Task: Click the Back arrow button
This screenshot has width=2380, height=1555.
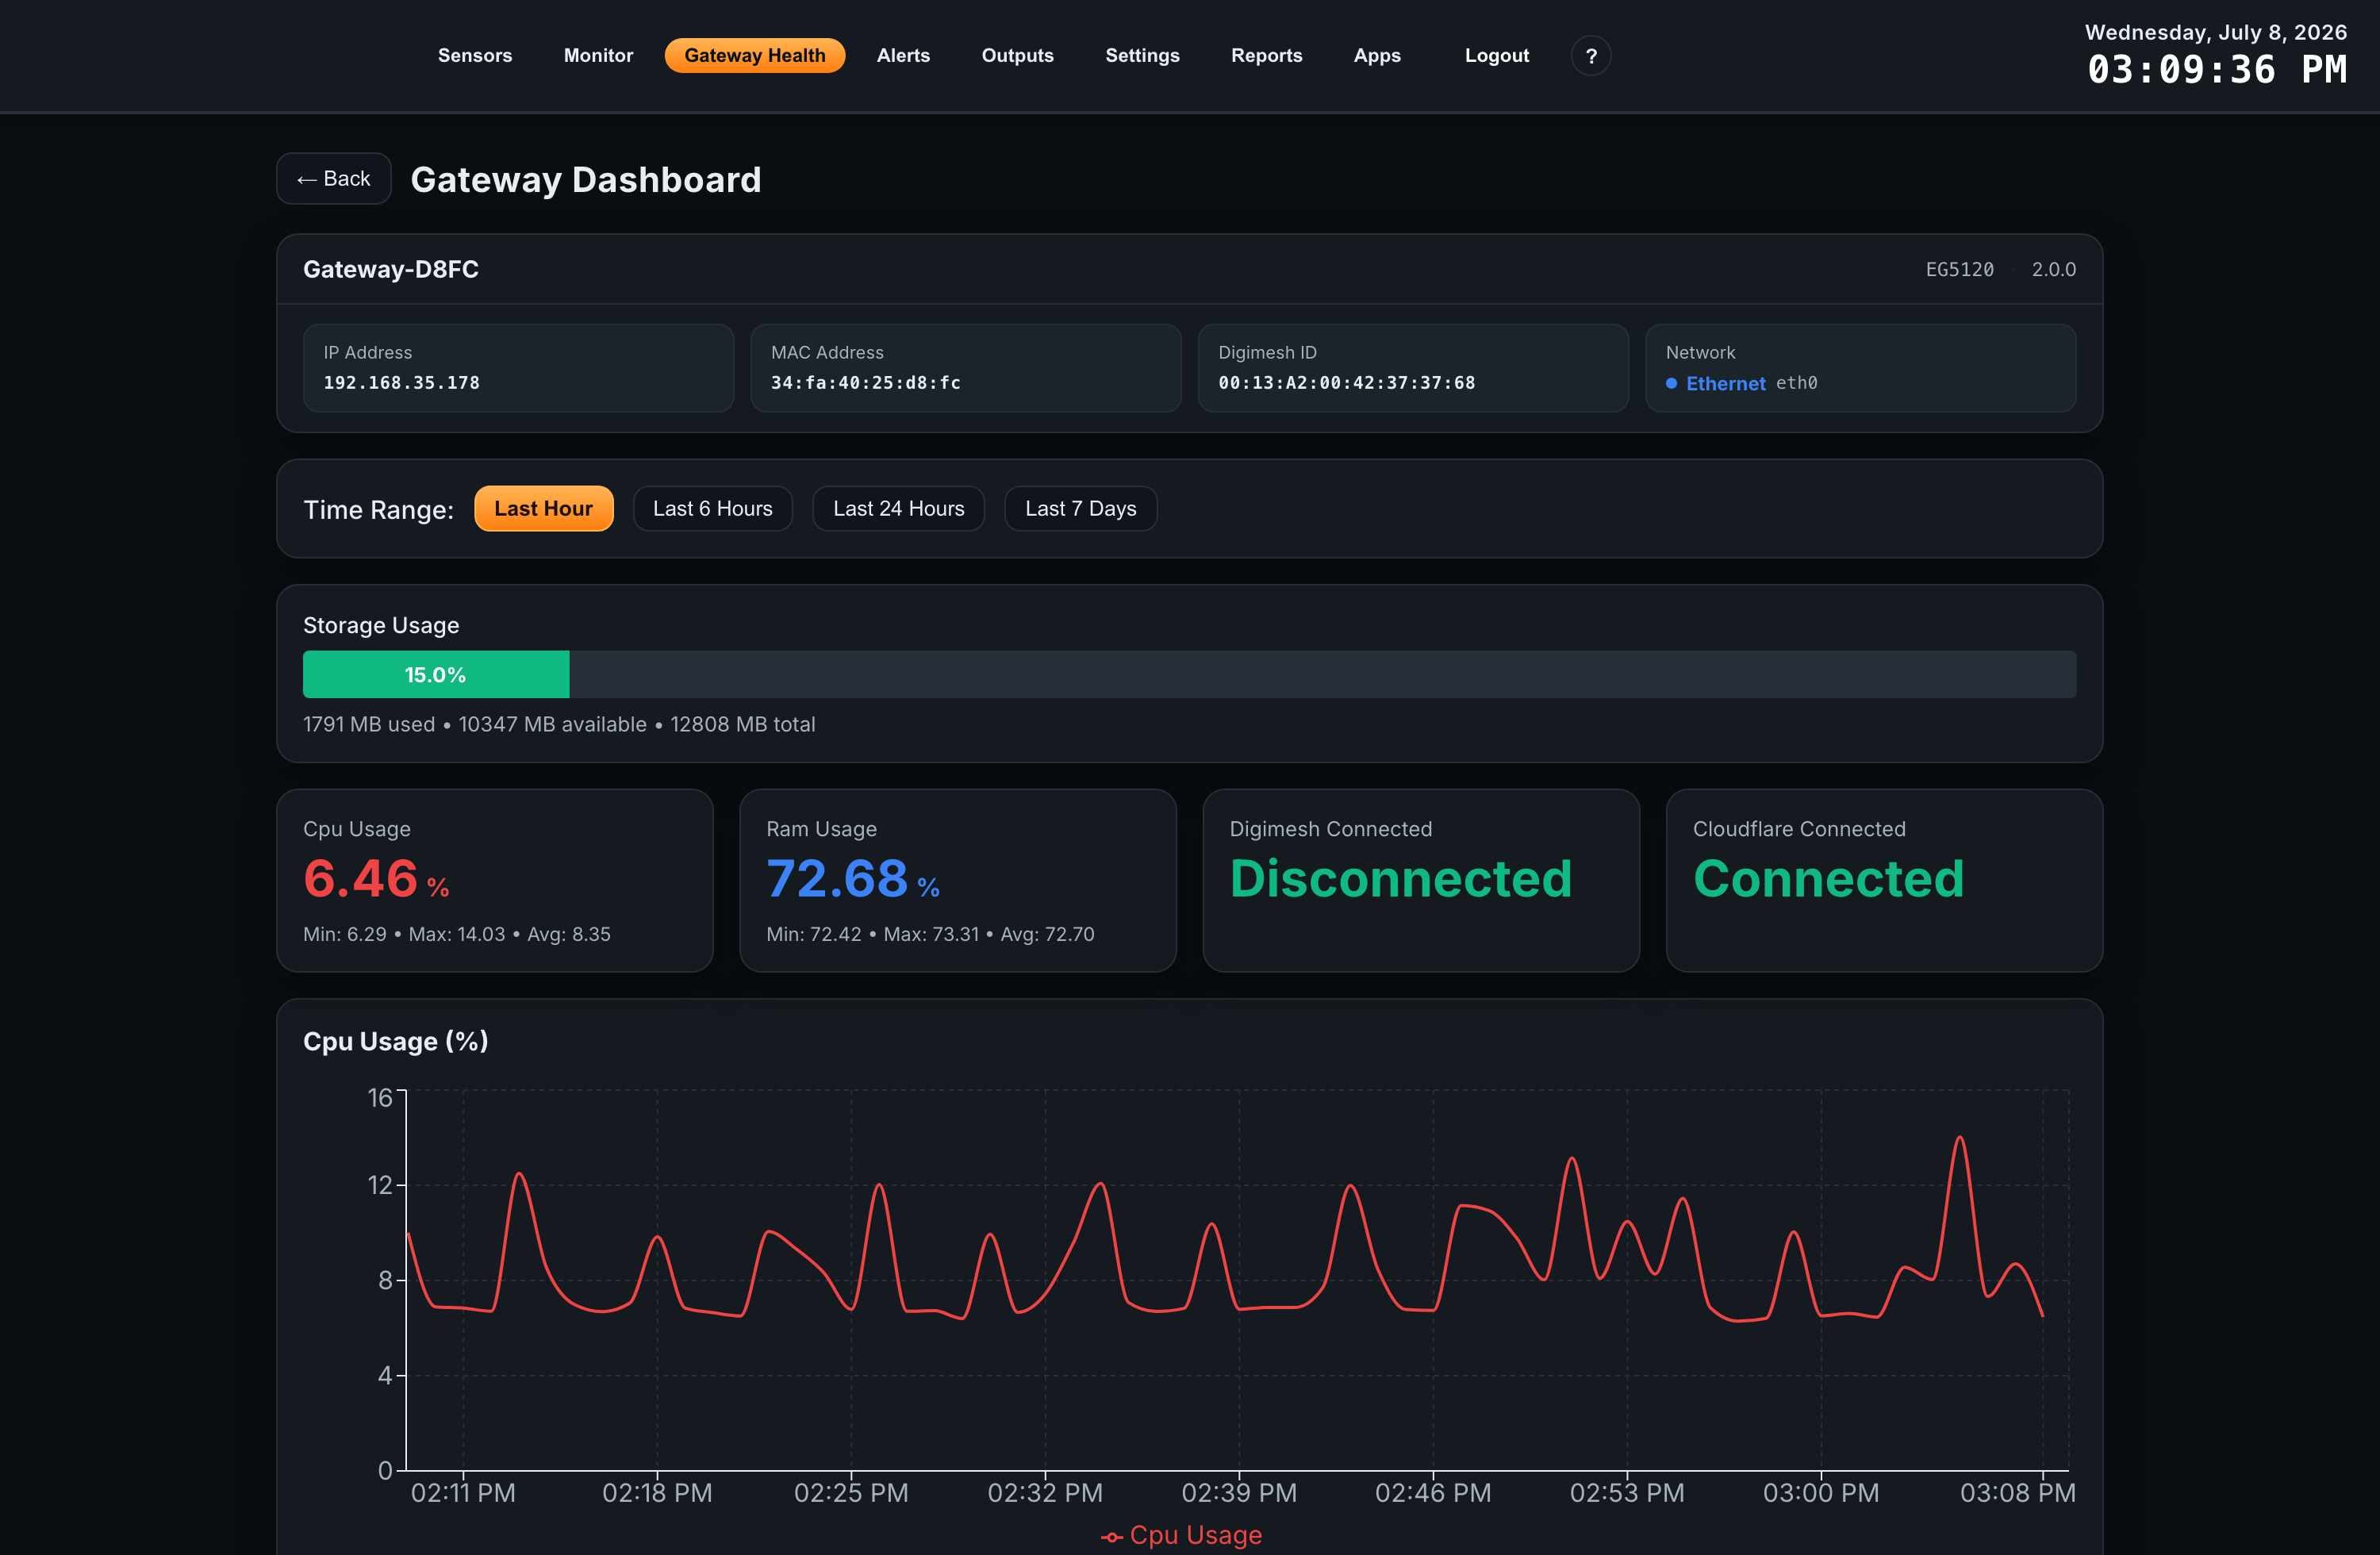Action: [333, 179]
